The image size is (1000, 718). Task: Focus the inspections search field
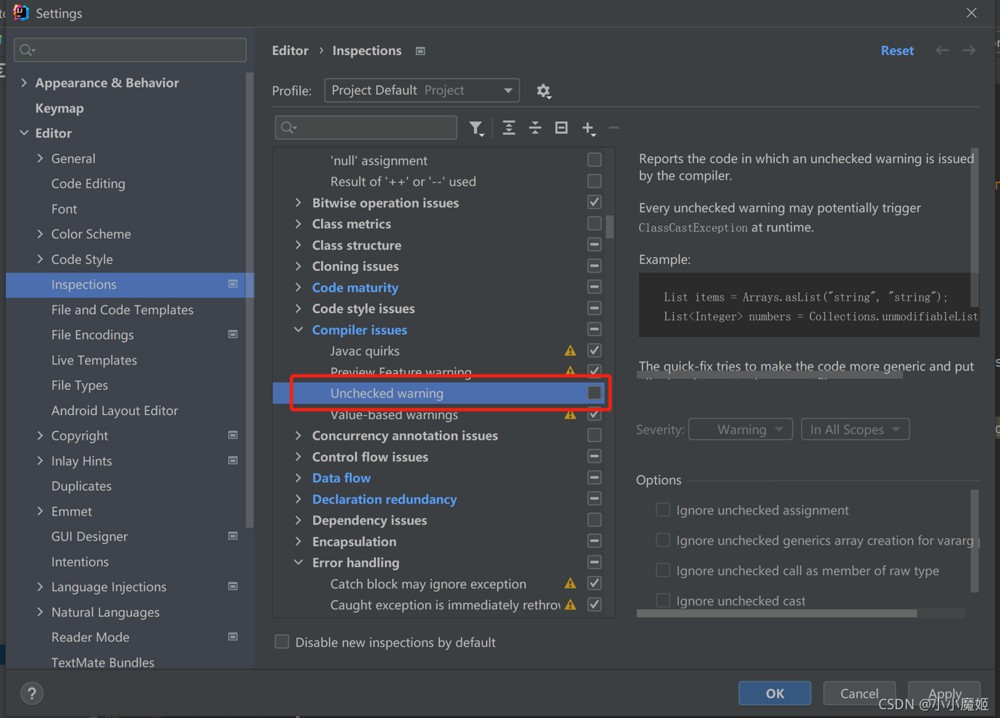coord(366,128)
